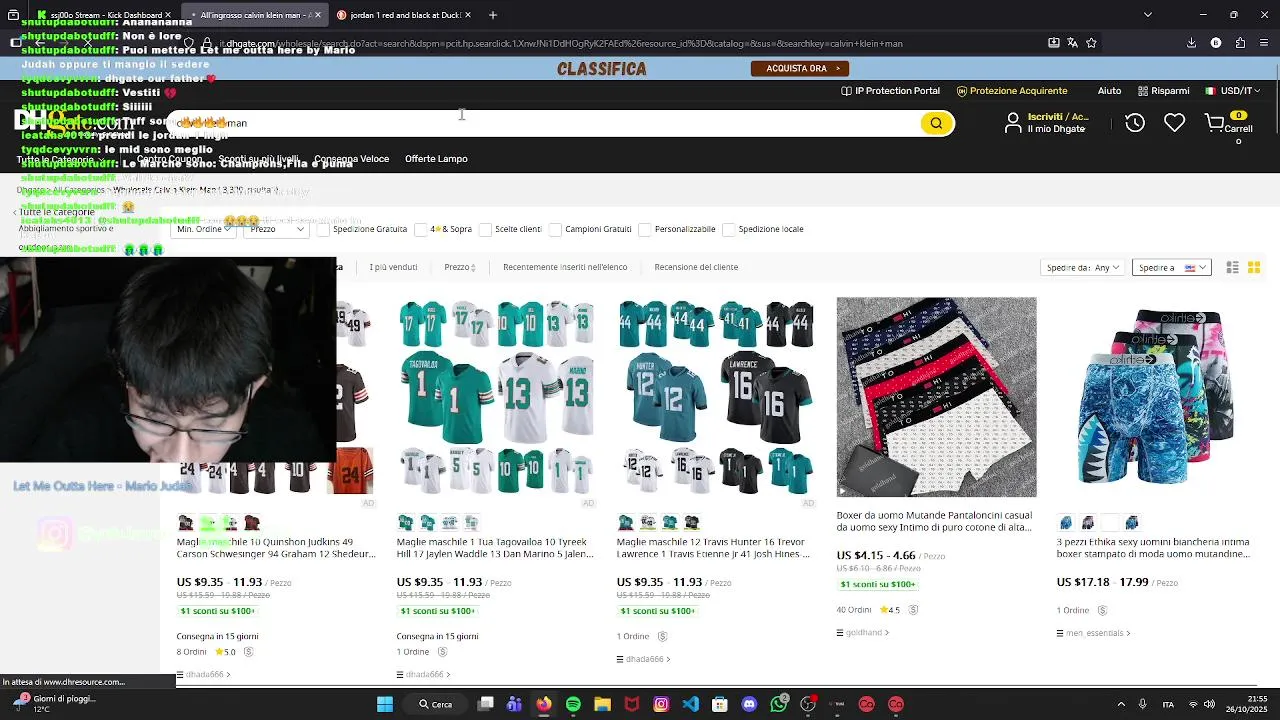Viewport: 1280px width, 720px height.
Task: Open the Windows Start menu
Action: [x=385, y=704]
